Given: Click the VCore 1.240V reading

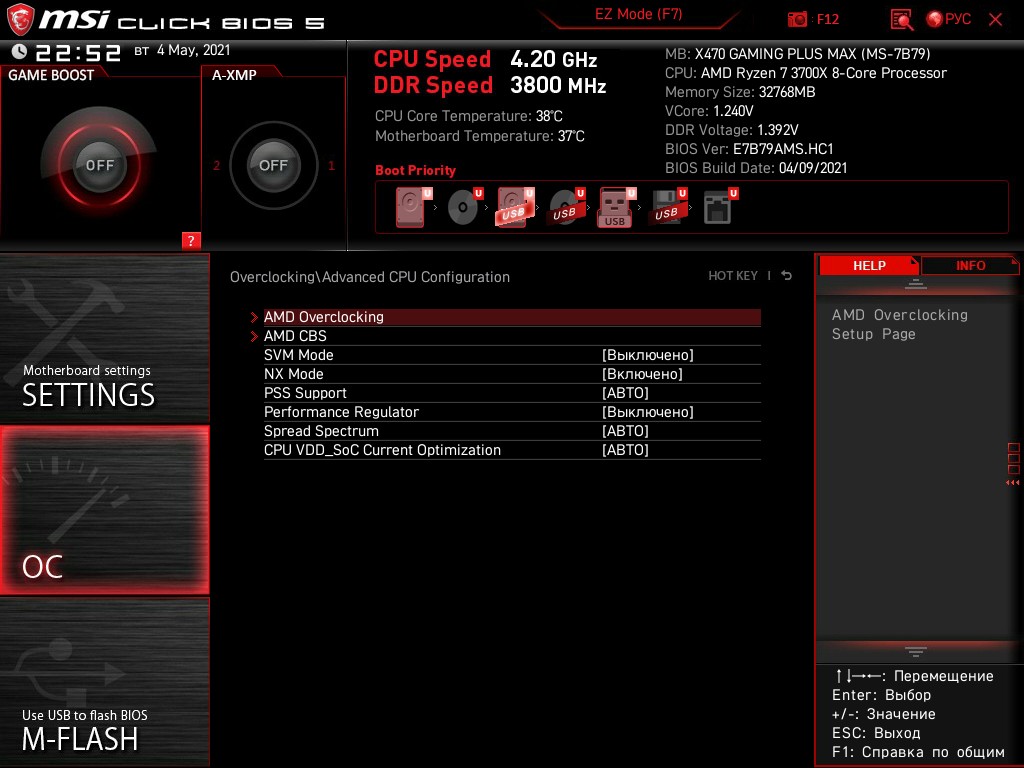Looking at the screenshot, I should pyautogui.click(x=709, y=111).
